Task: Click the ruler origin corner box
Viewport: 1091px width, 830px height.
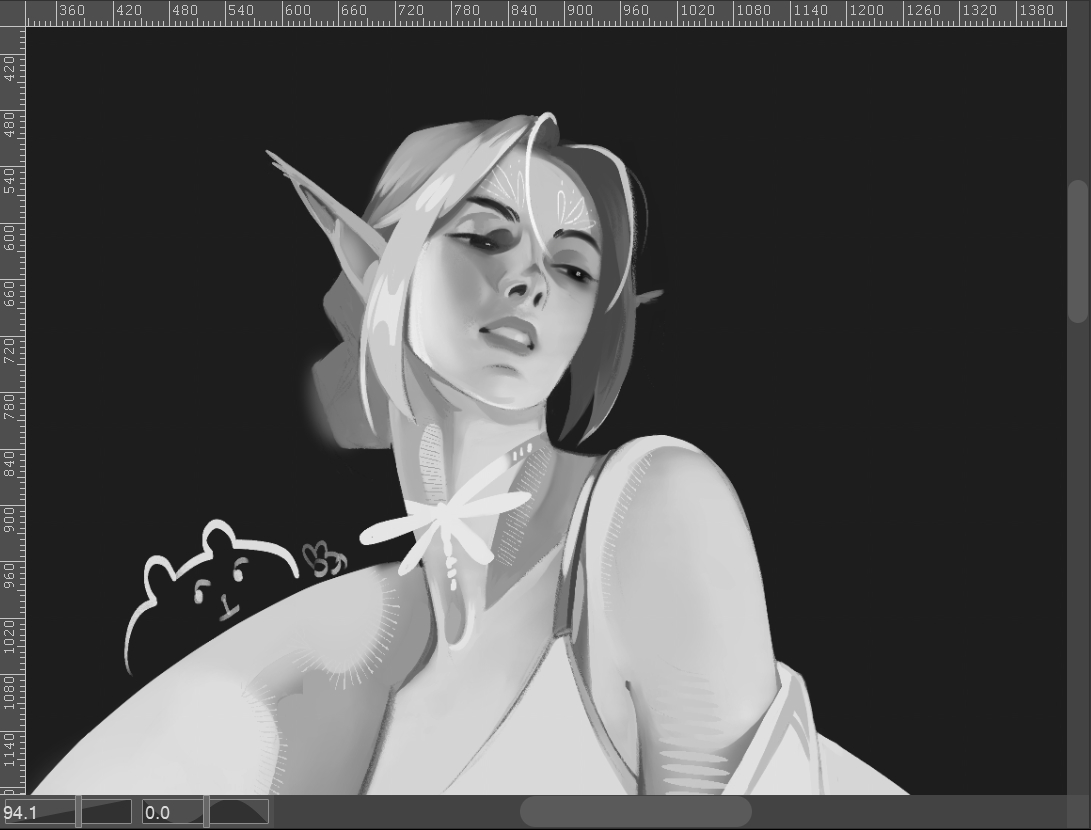Action: [11, 11]
